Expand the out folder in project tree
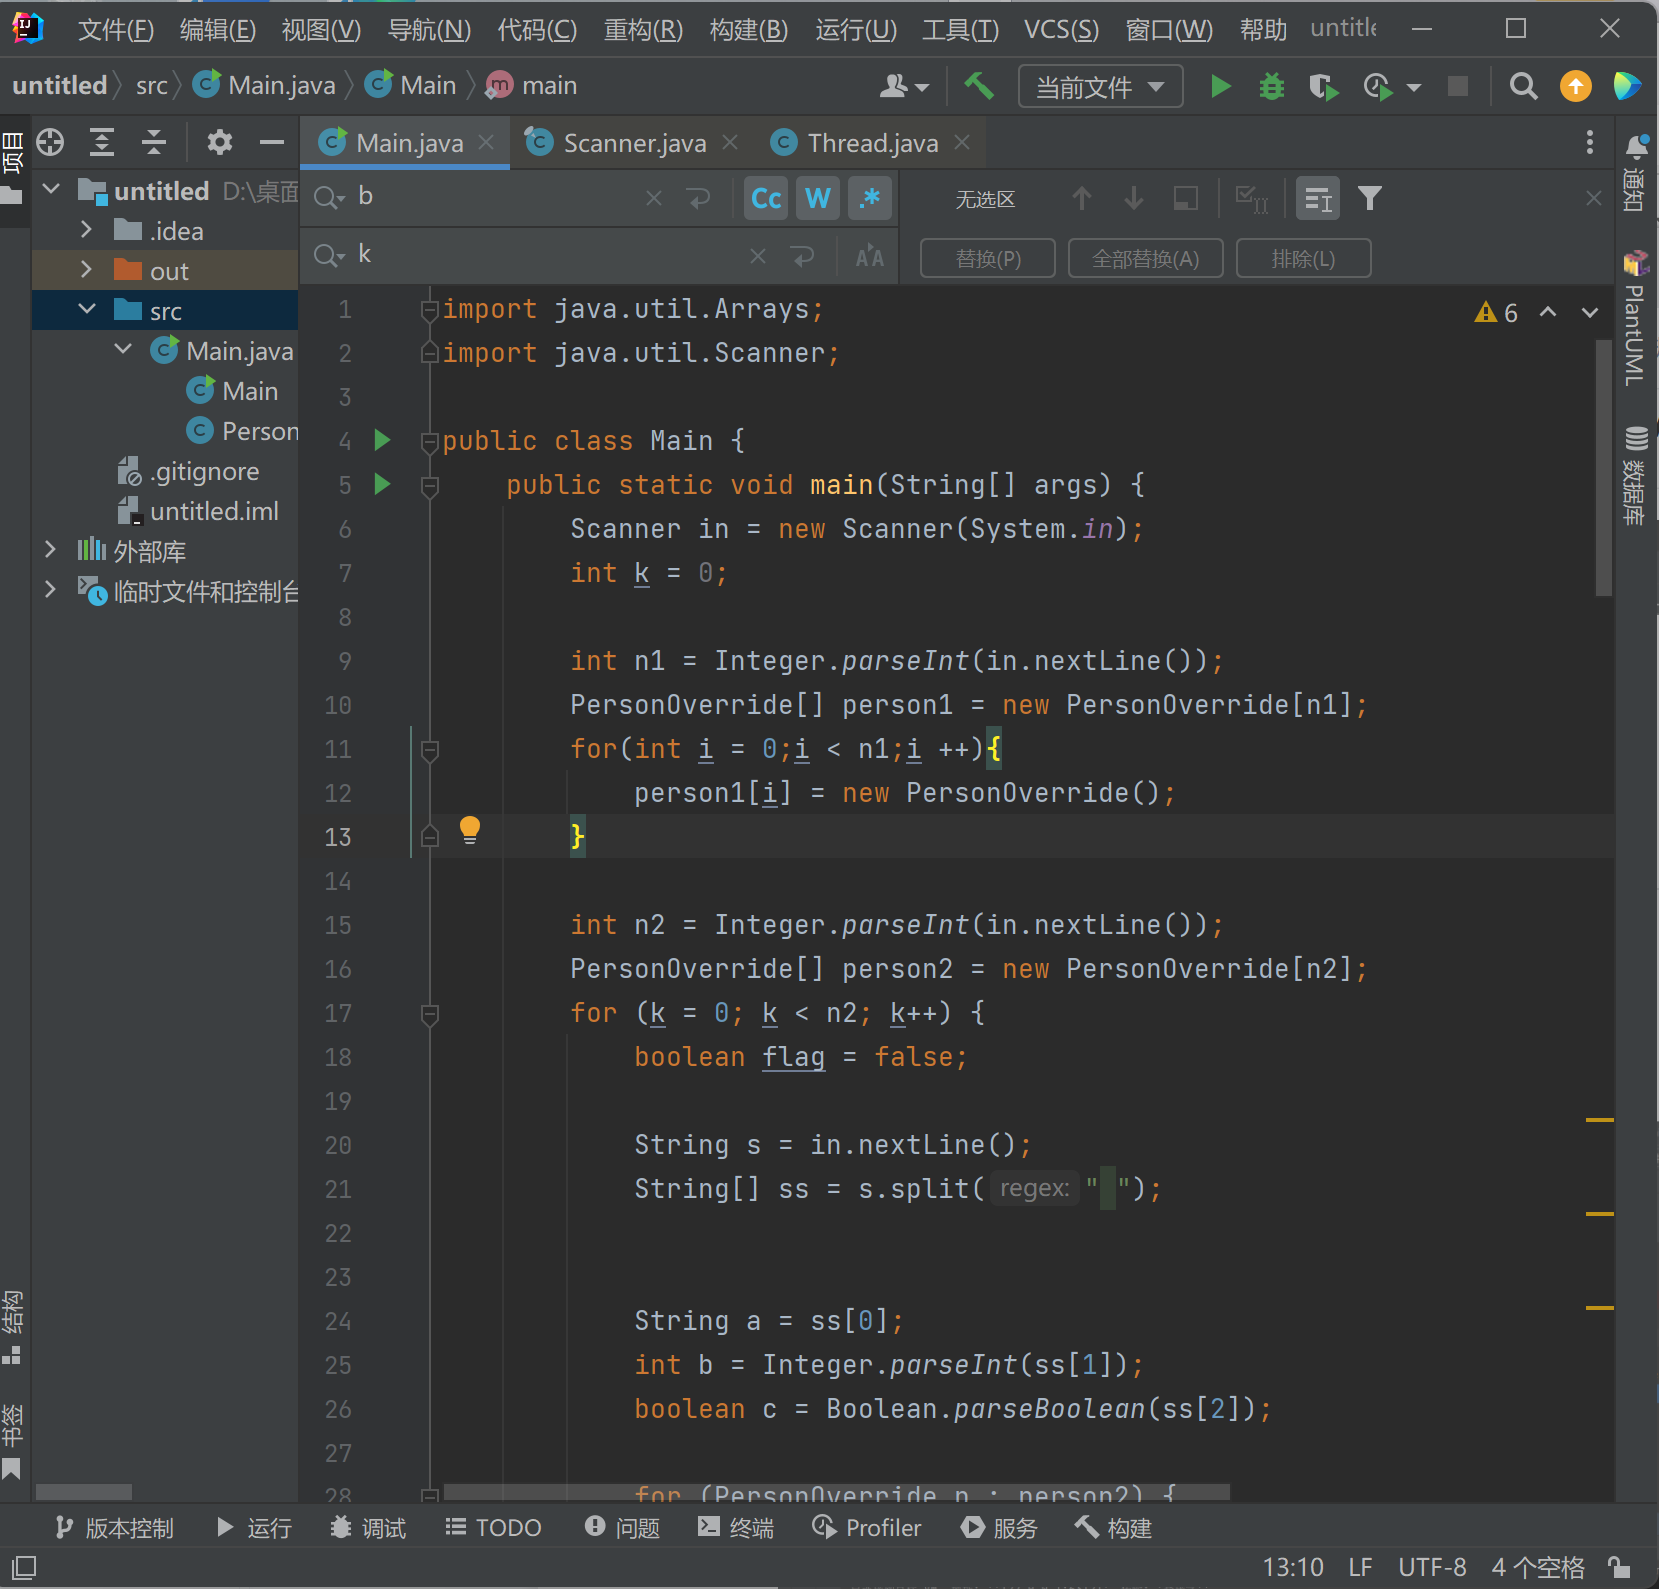Screen dimensions: 1659x1589 point(87,271)
